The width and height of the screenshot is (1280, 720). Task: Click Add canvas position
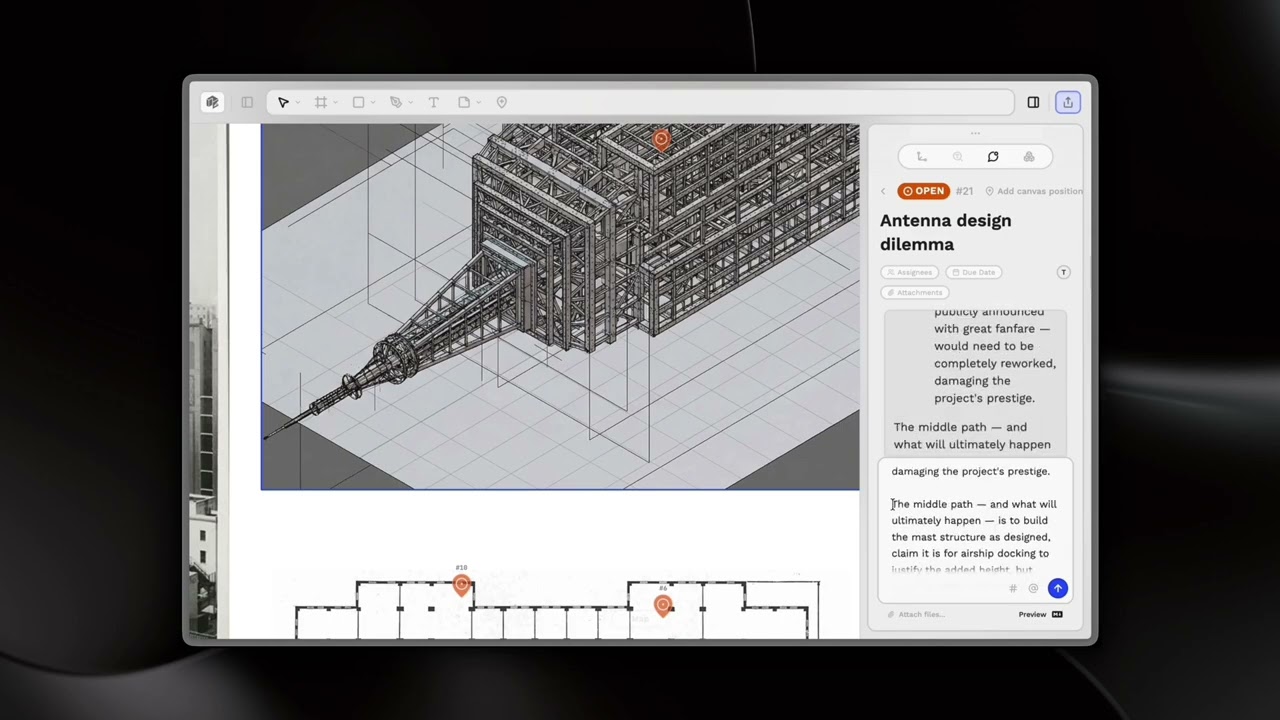(x=1034, y=191)
